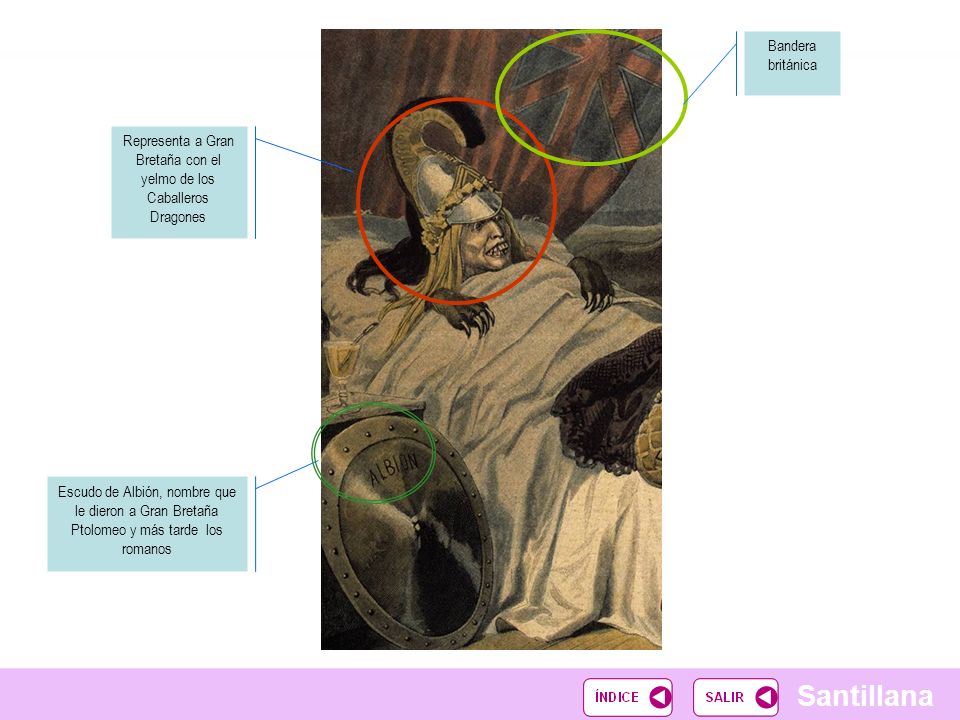This screenshot has width=960, height=720.
Task: Click the British flag in the painting
Action: (591, 97)
